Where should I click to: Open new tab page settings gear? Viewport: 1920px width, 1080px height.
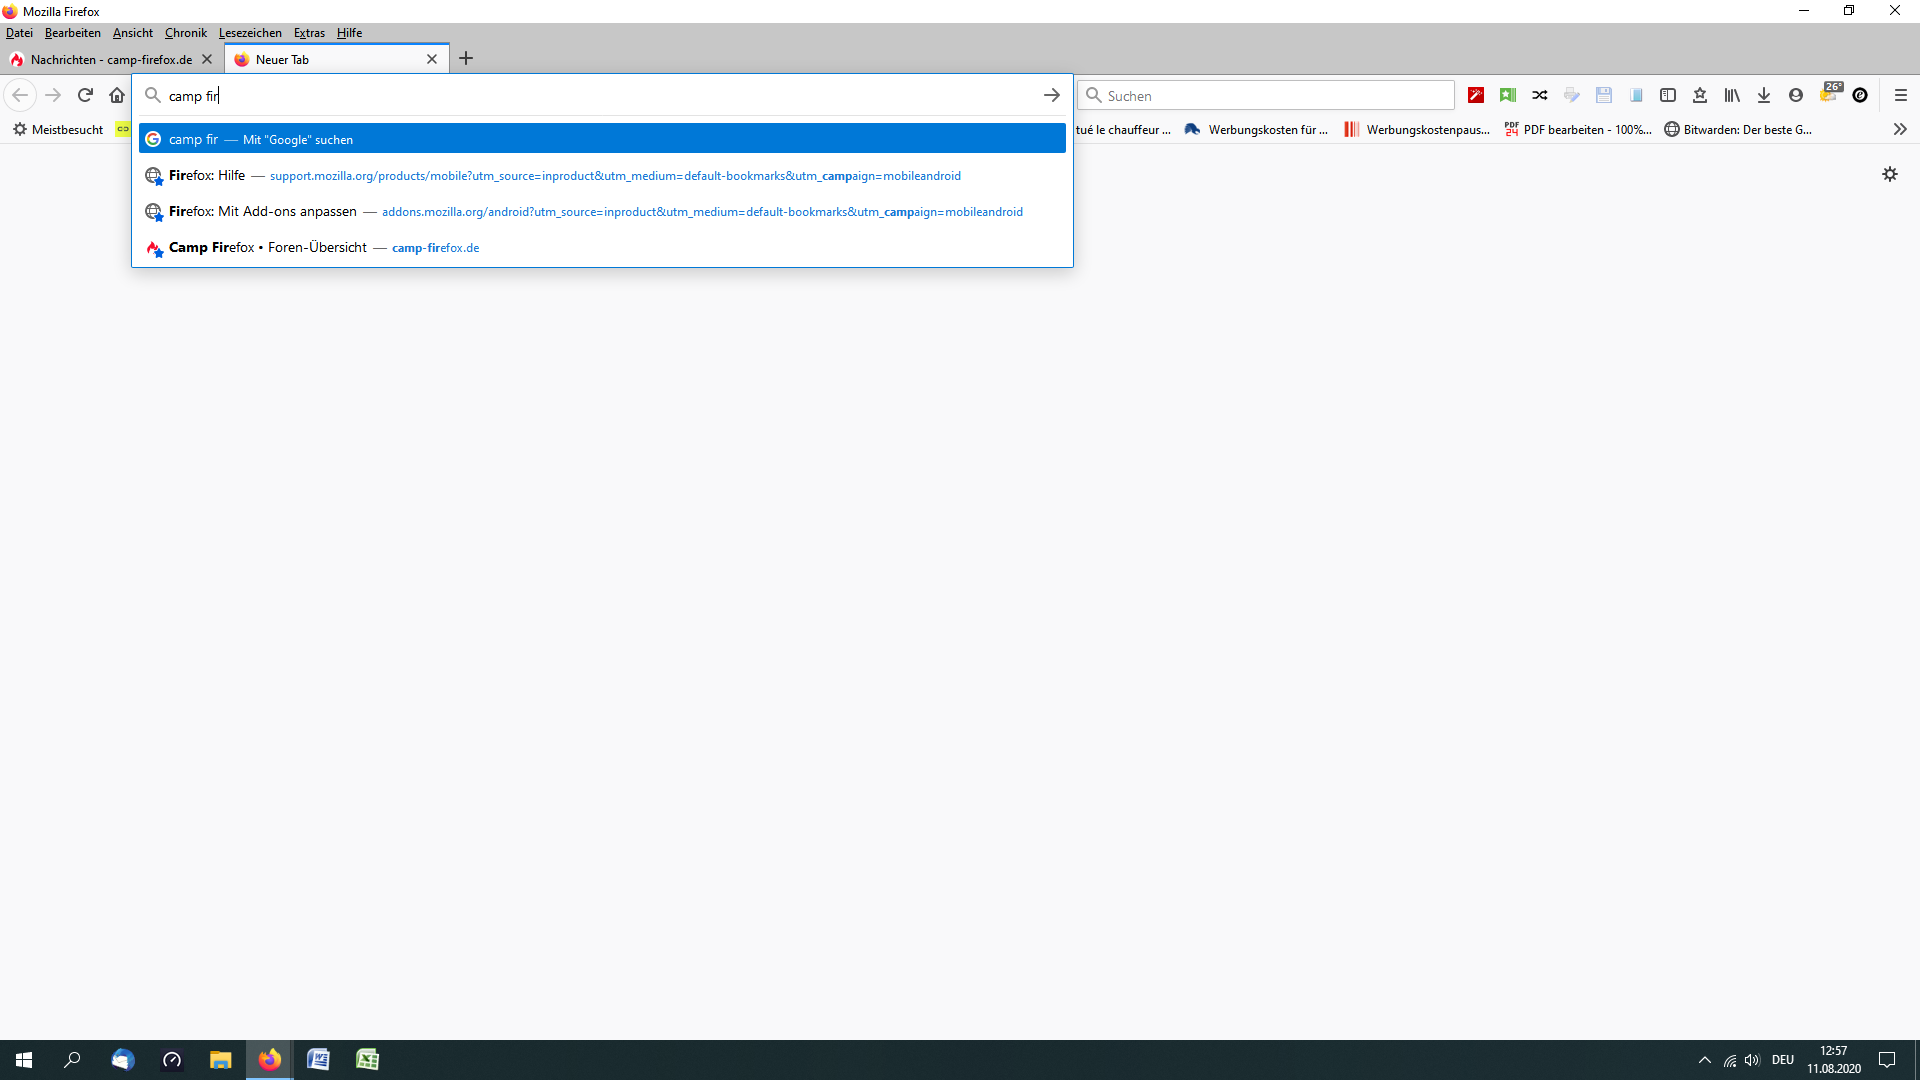point(1890,174)
